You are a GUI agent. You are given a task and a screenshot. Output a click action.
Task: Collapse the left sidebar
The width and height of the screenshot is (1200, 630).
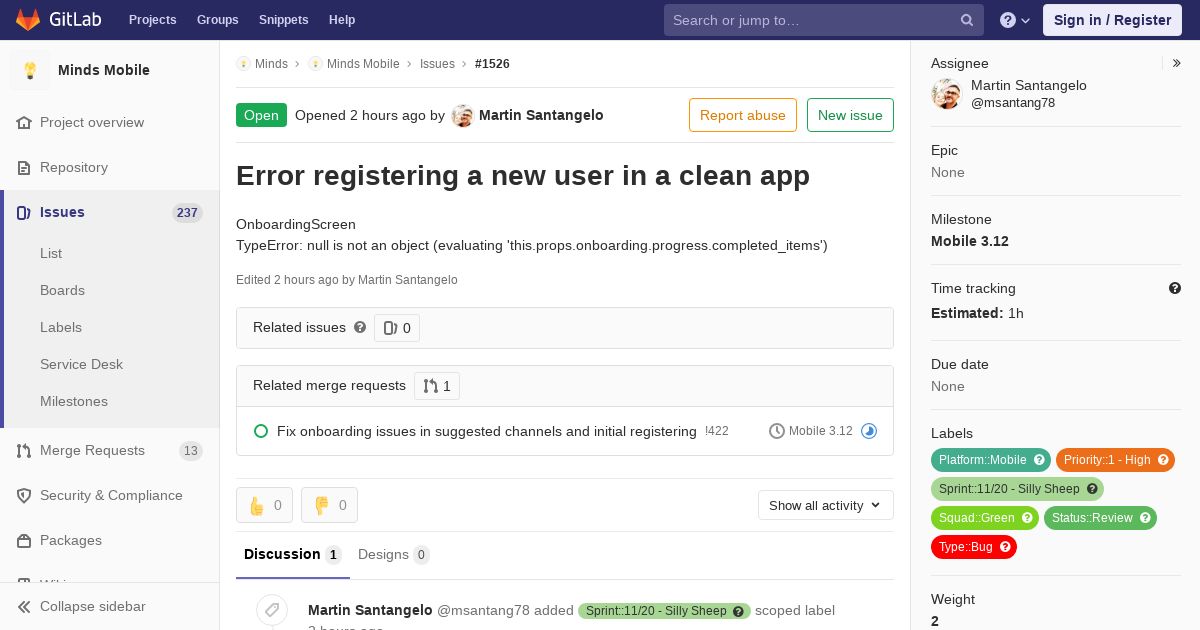click(93, 606)
